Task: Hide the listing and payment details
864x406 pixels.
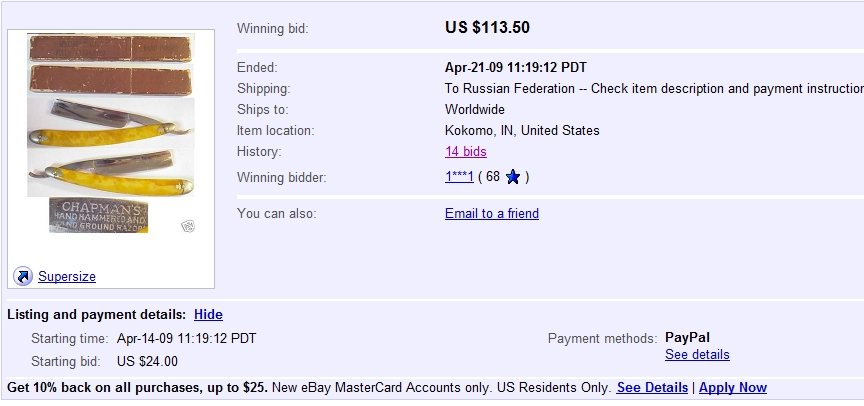Action: click(208, 314)
